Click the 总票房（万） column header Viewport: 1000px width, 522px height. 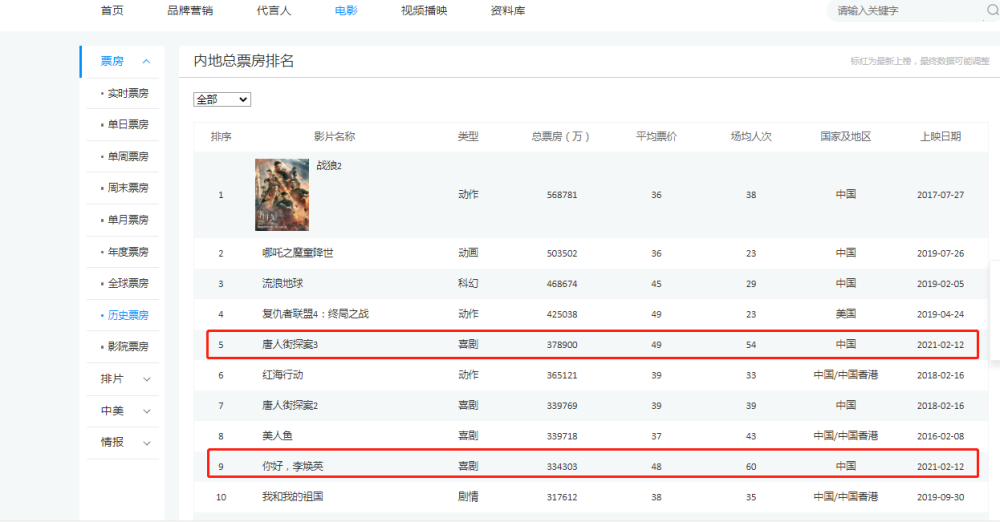tap(561, 137)
